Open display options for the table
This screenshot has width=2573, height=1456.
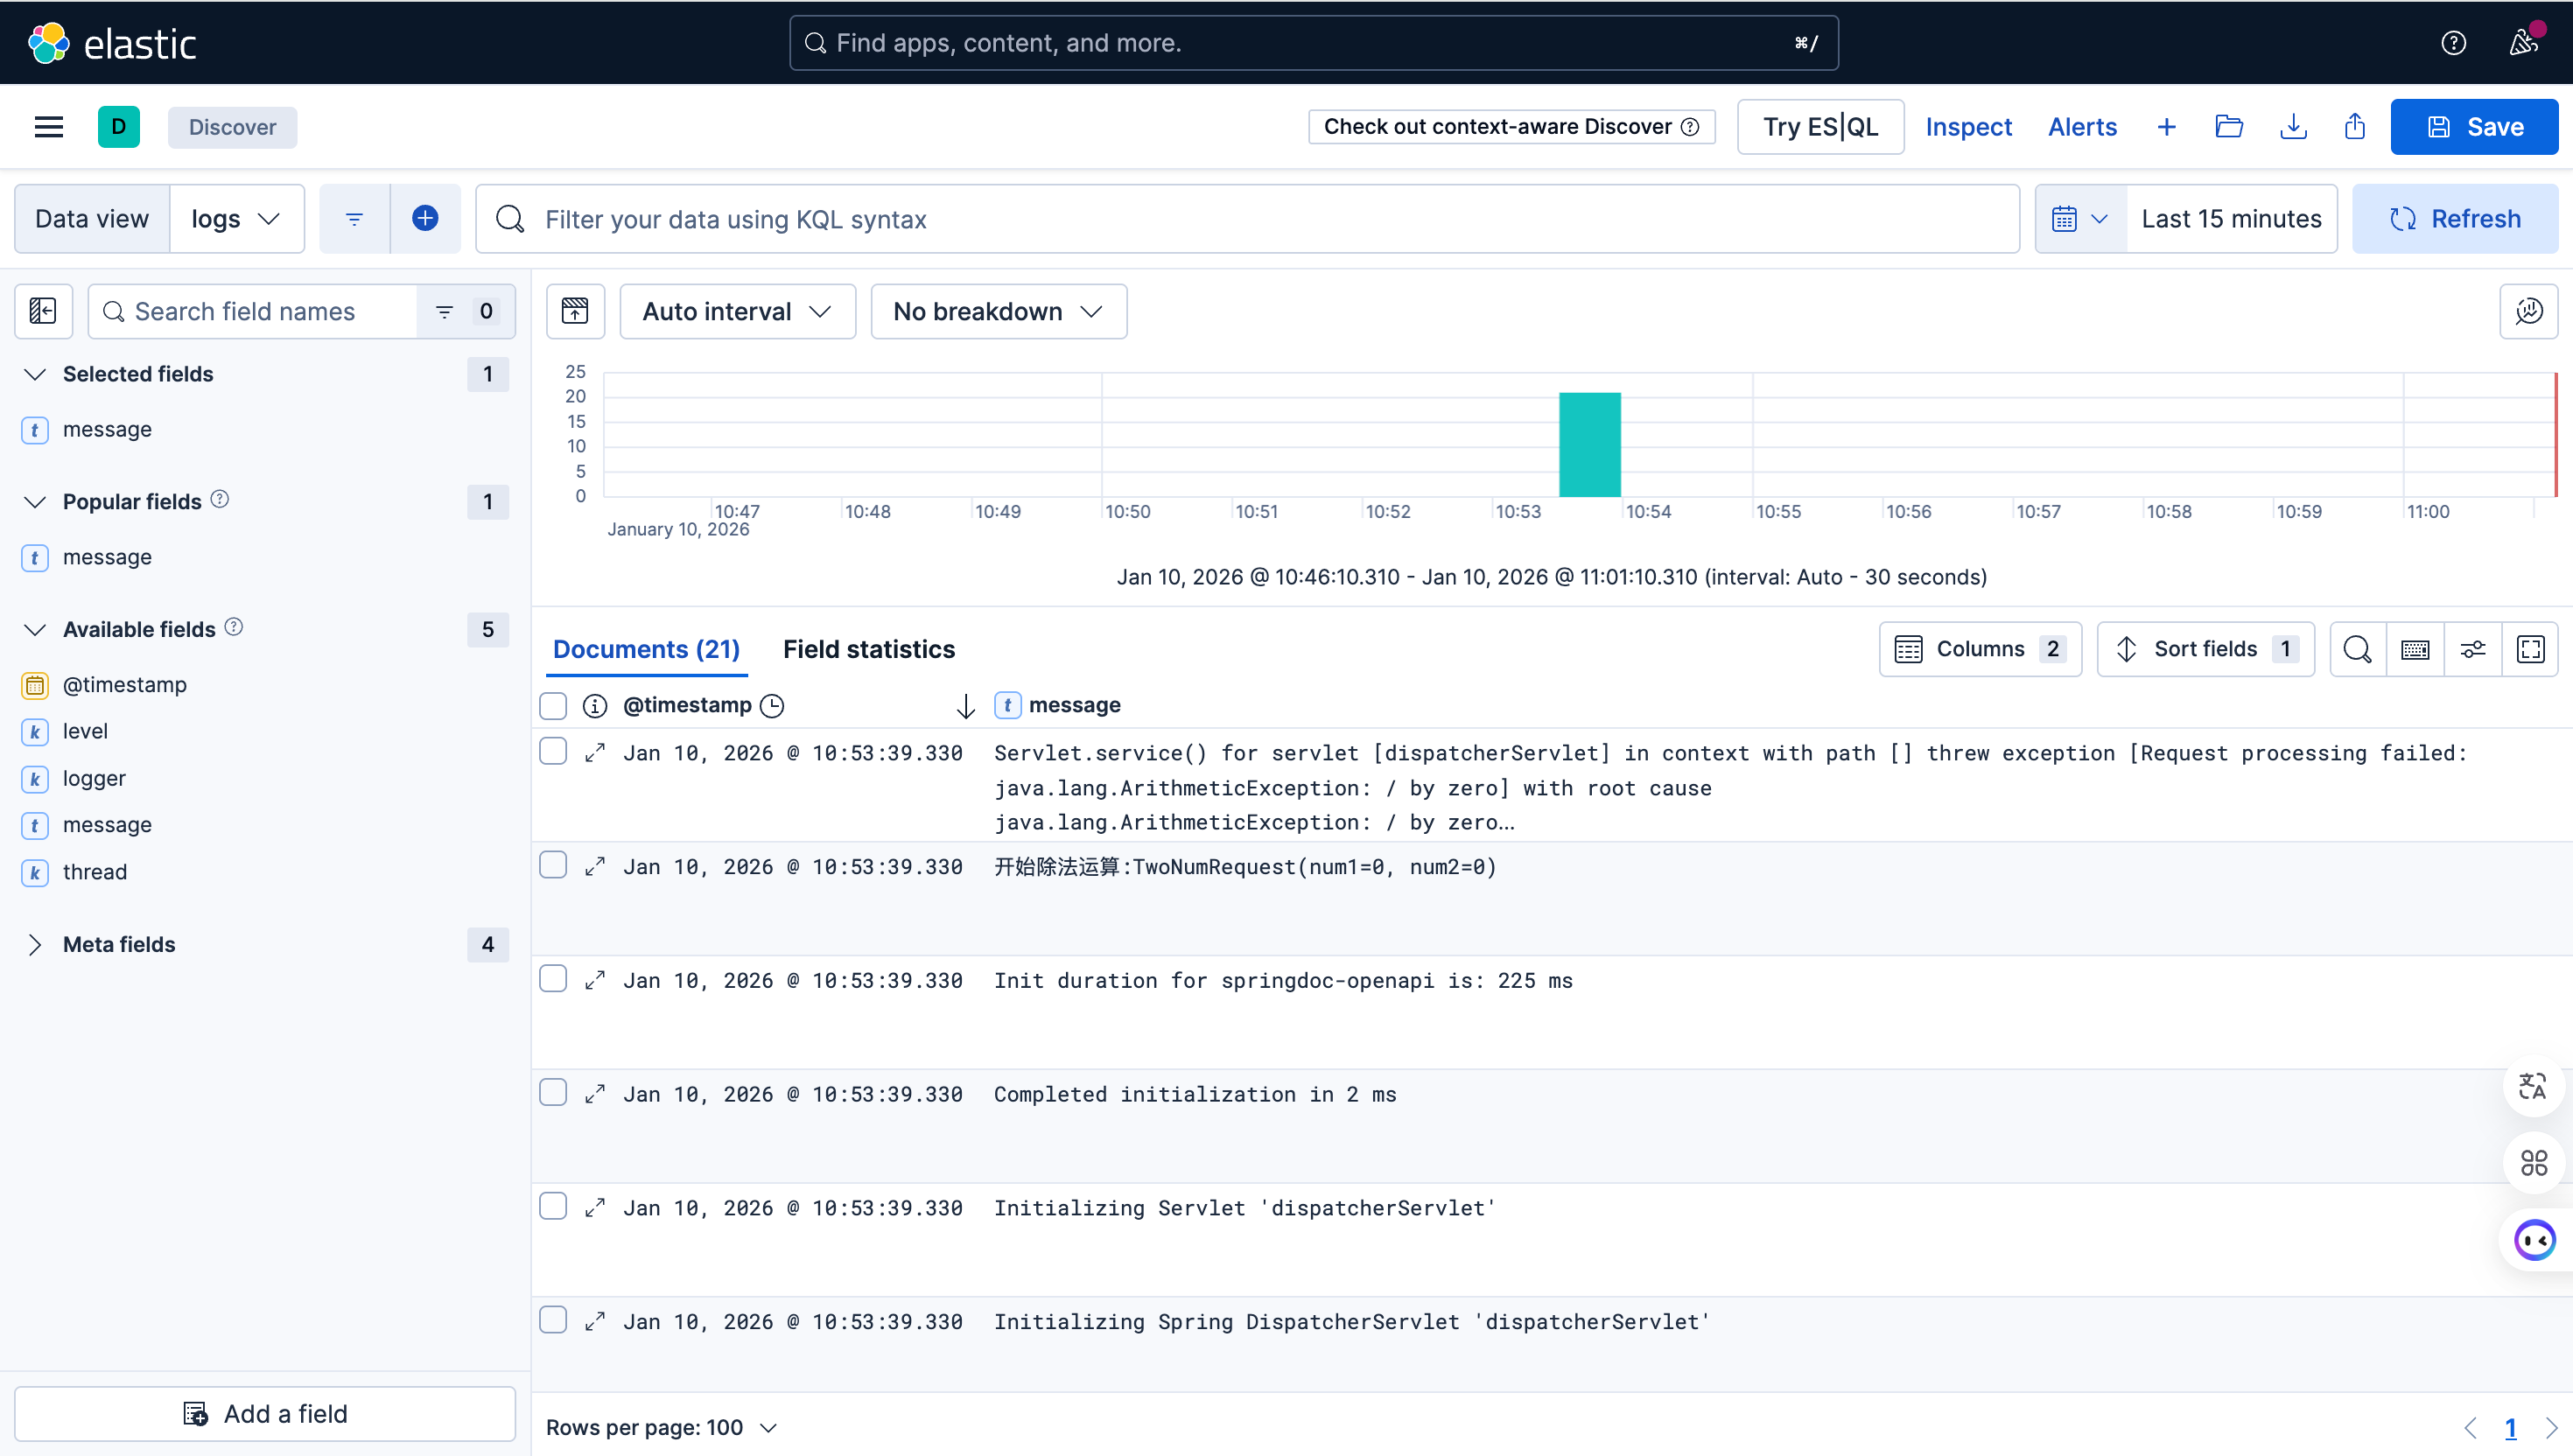tap(2473, 649)
